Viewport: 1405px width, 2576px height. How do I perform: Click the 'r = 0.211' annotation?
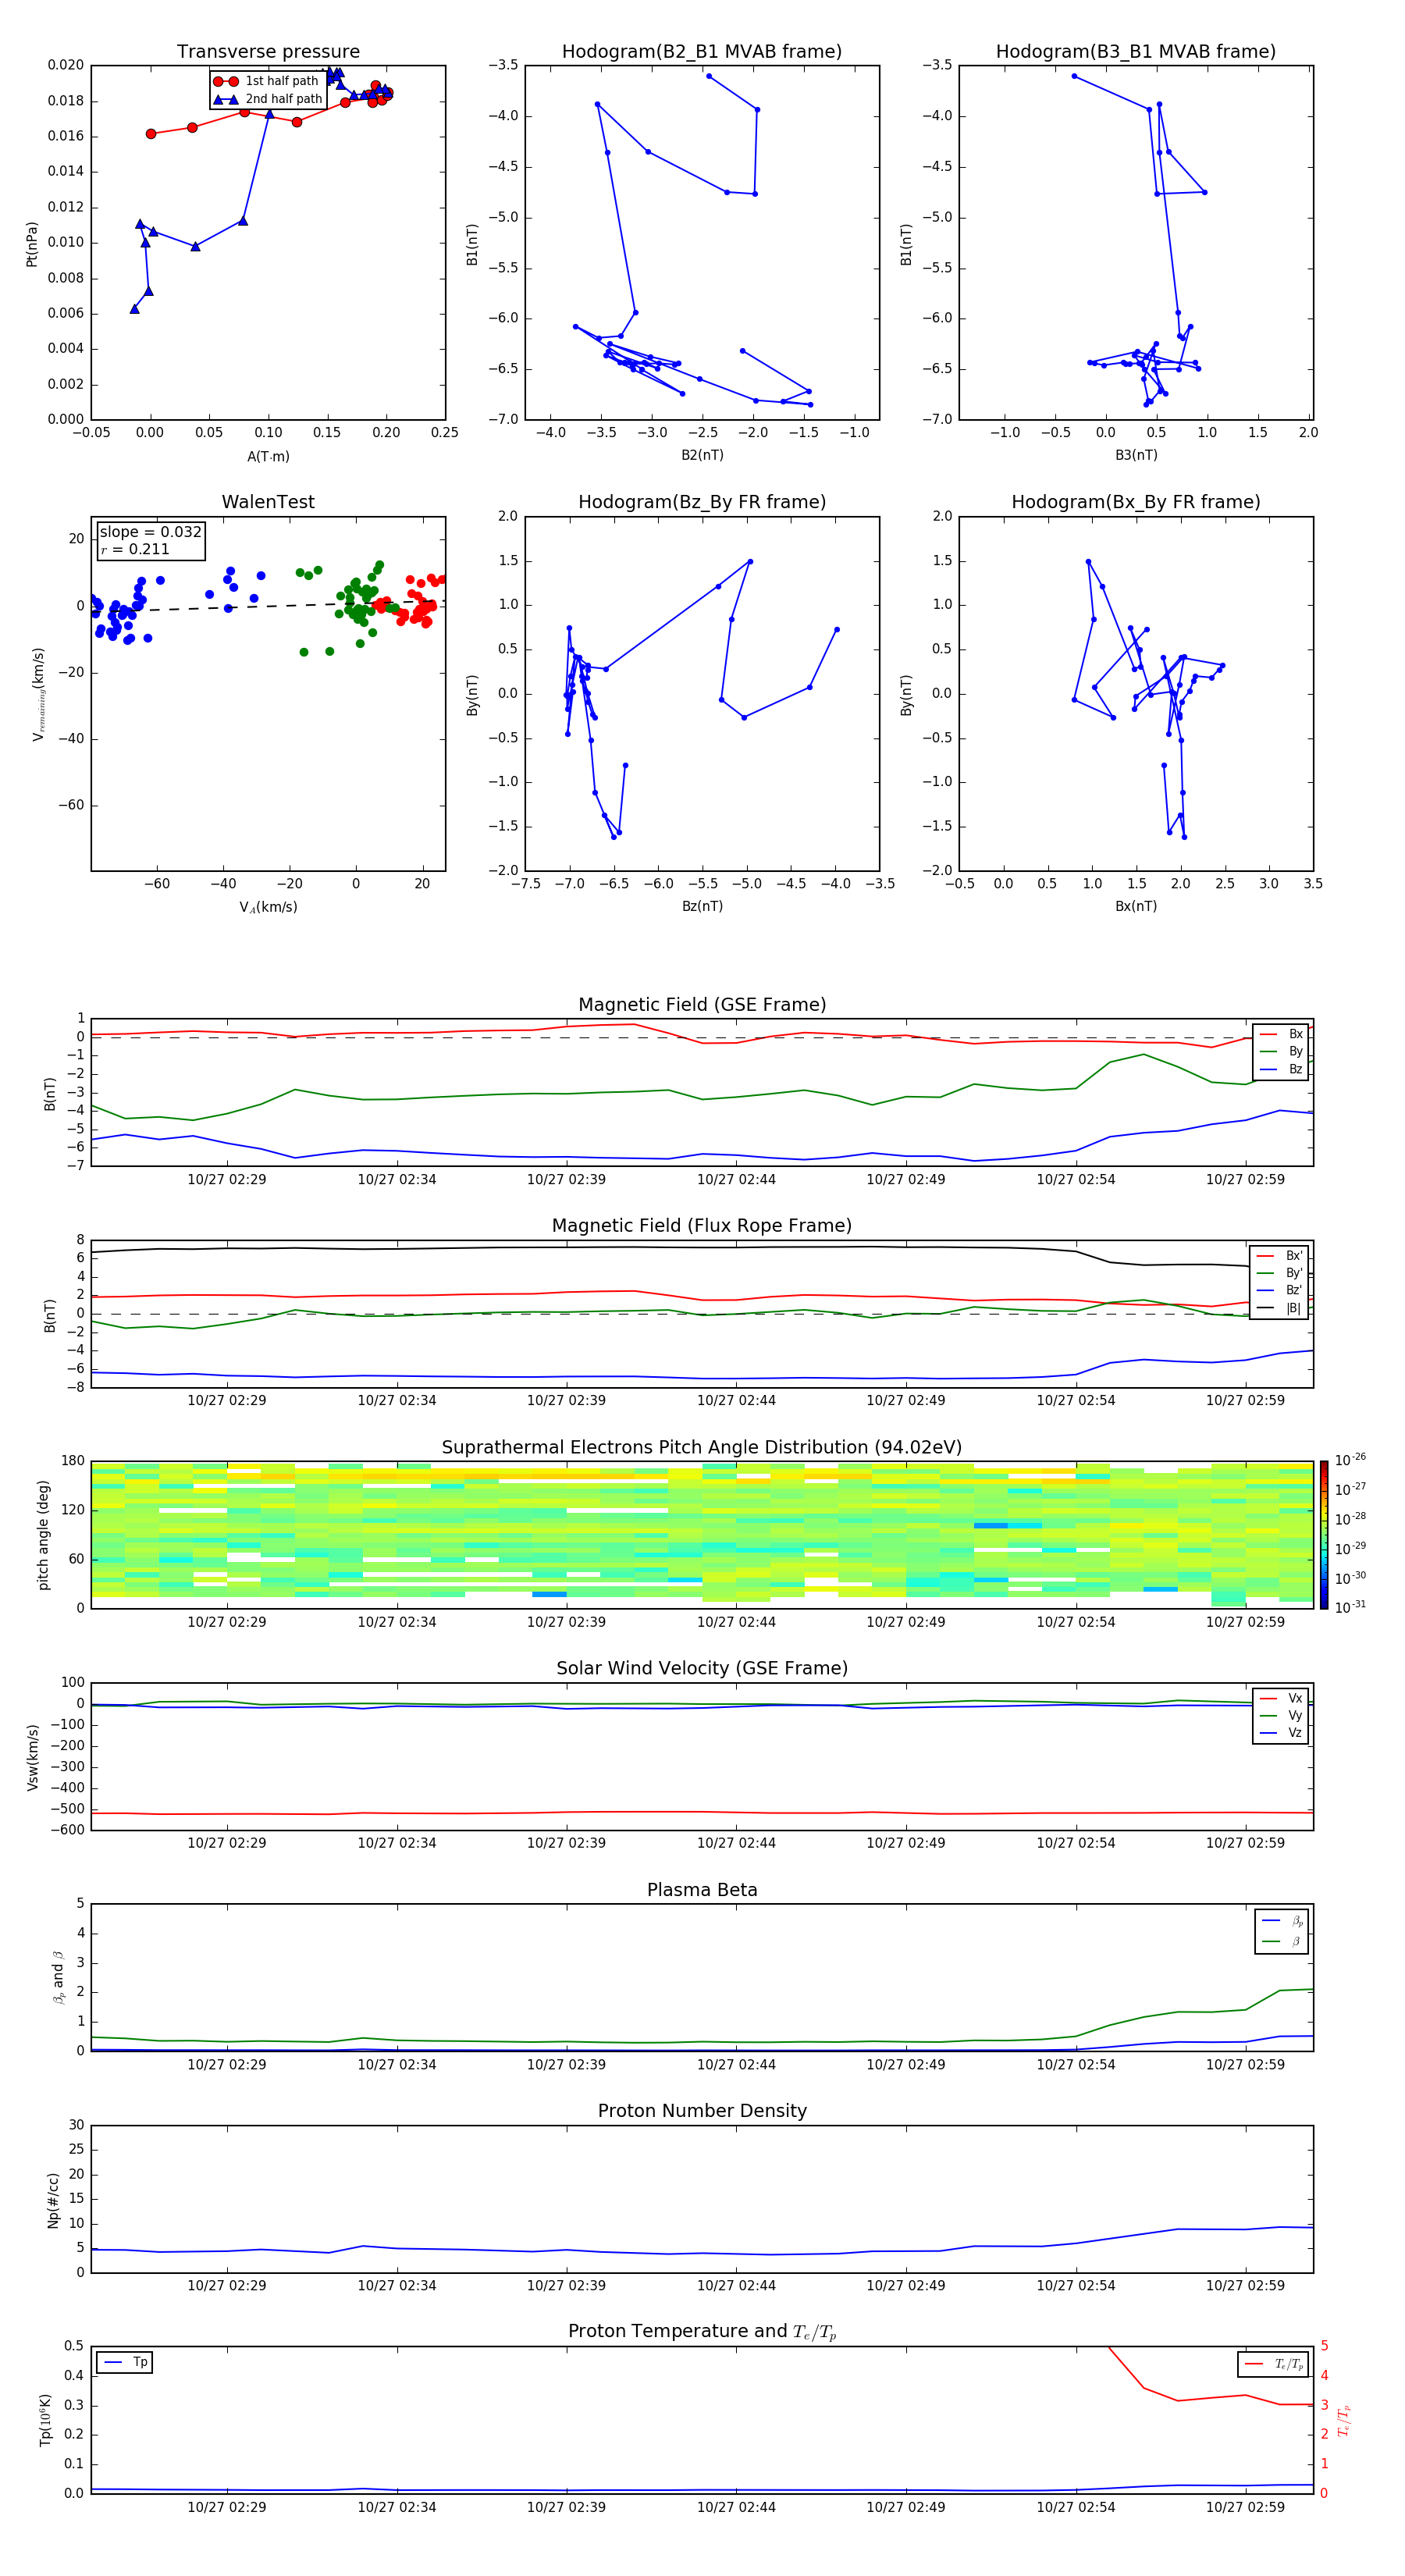pyautogui.click(x=135, y=550)
